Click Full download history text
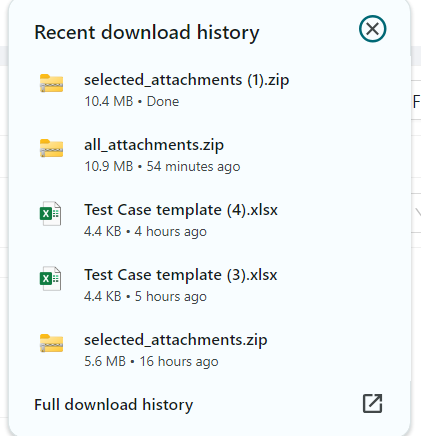The width and height of the screenshot is (421, 436). (114, 405)
